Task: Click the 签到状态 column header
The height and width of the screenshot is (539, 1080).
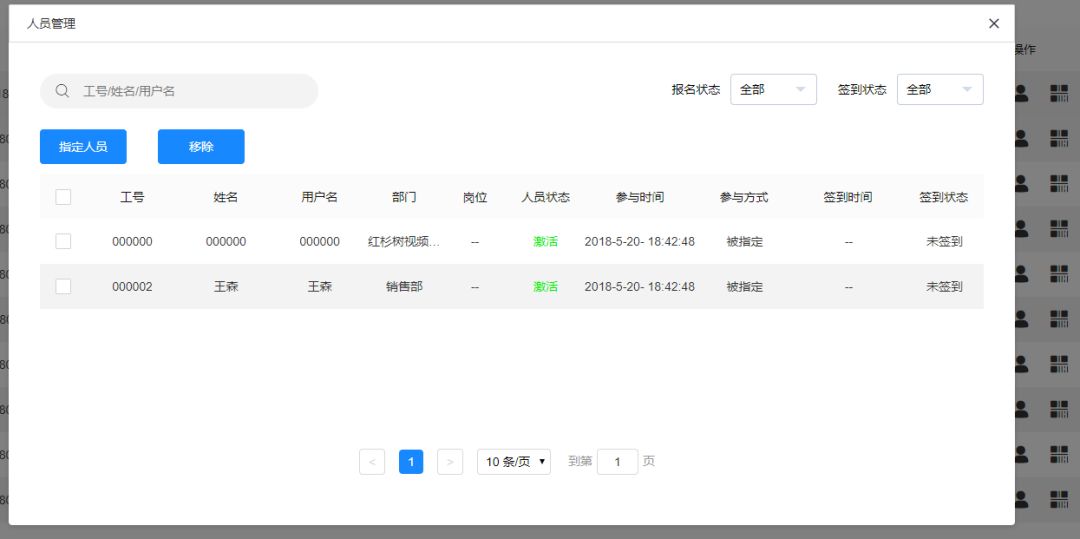Action: 944,197
